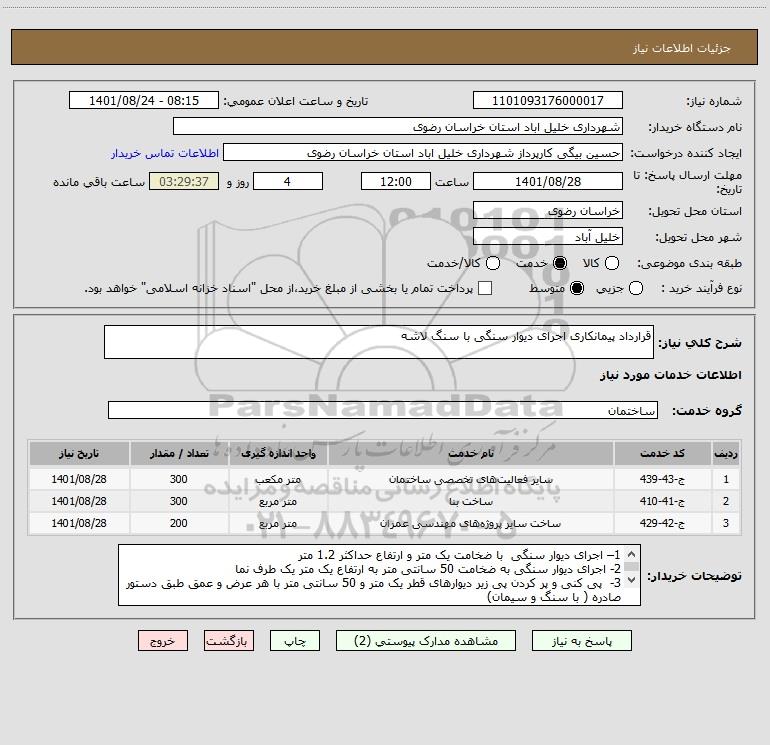
Task: Click the days remaining field showing 4
Action: (x=288, y=181)
